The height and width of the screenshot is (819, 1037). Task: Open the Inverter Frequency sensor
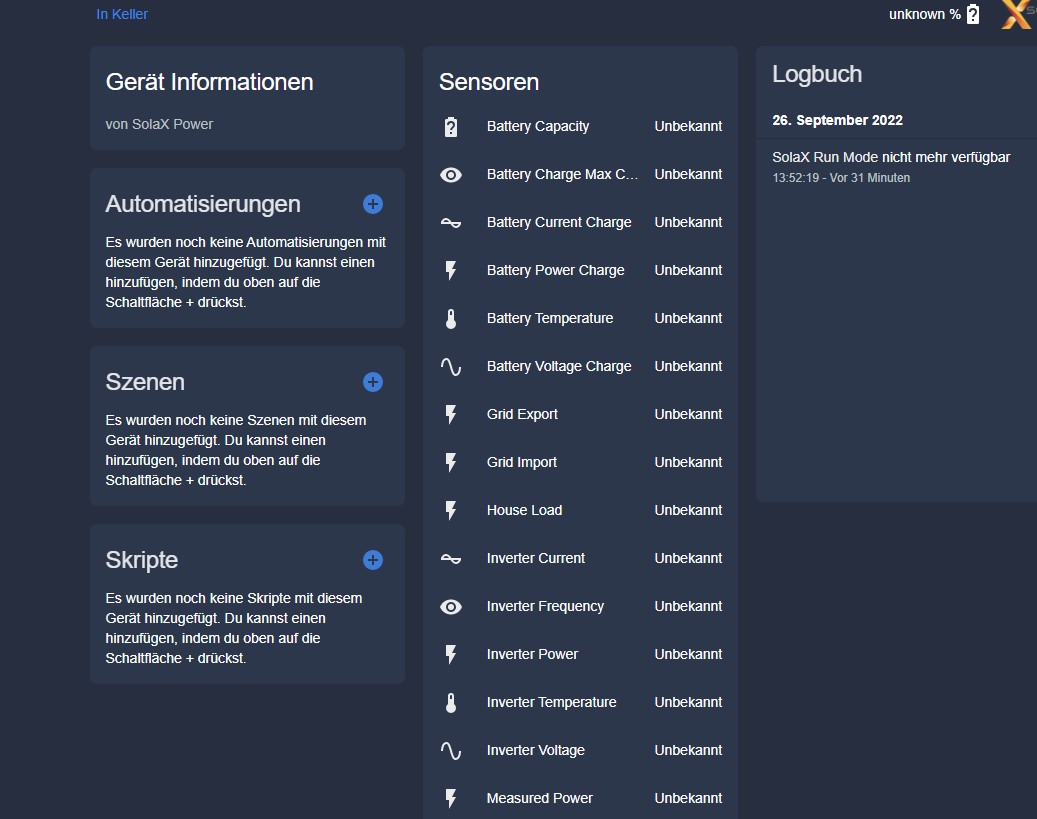[581, 606]
